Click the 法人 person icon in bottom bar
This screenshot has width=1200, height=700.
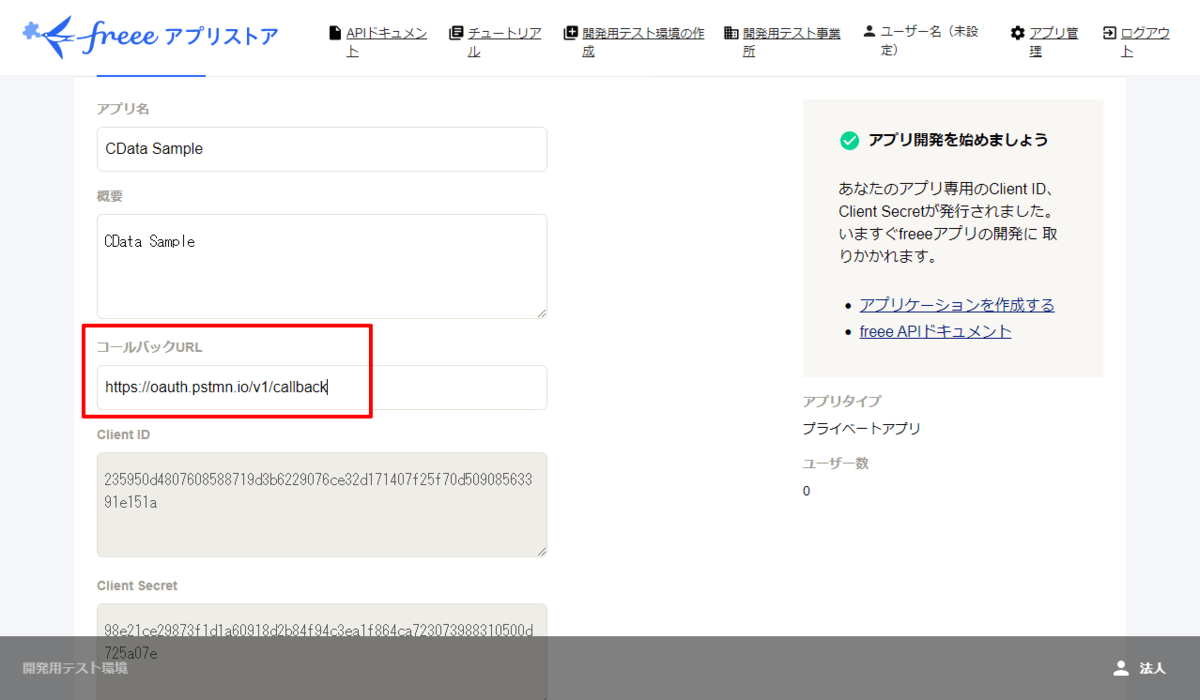click(1121, 668)
